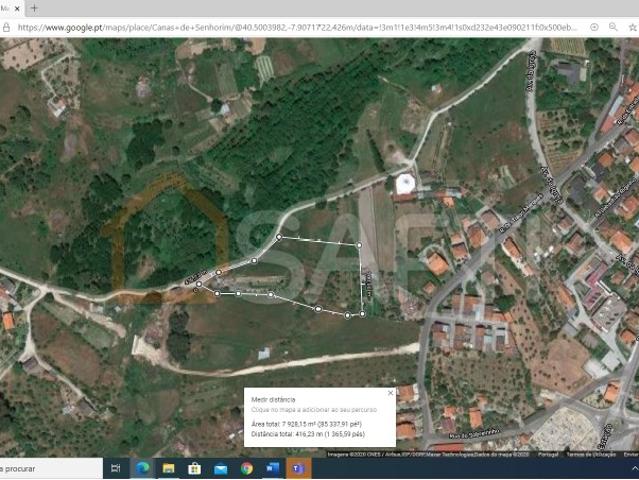Select the Google Maps URL in address bar
639x480 pixels.
click(297, 28)
